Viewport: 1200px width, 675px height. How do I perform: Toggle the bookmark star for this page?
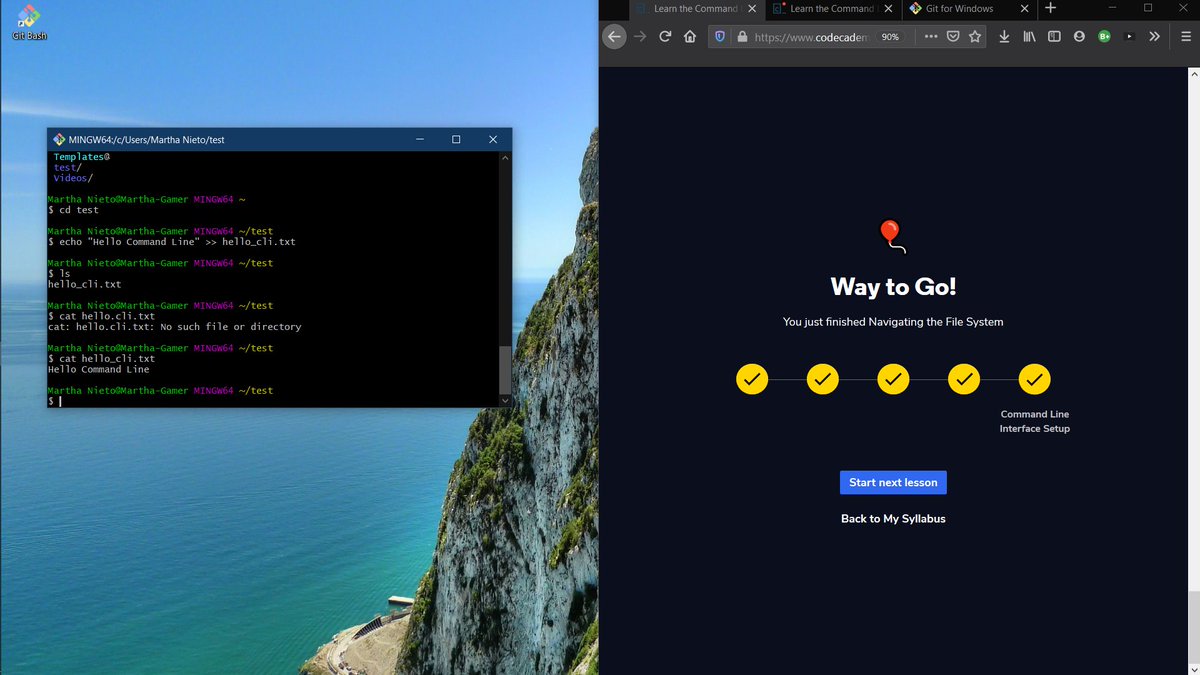[x=975, y=36]
